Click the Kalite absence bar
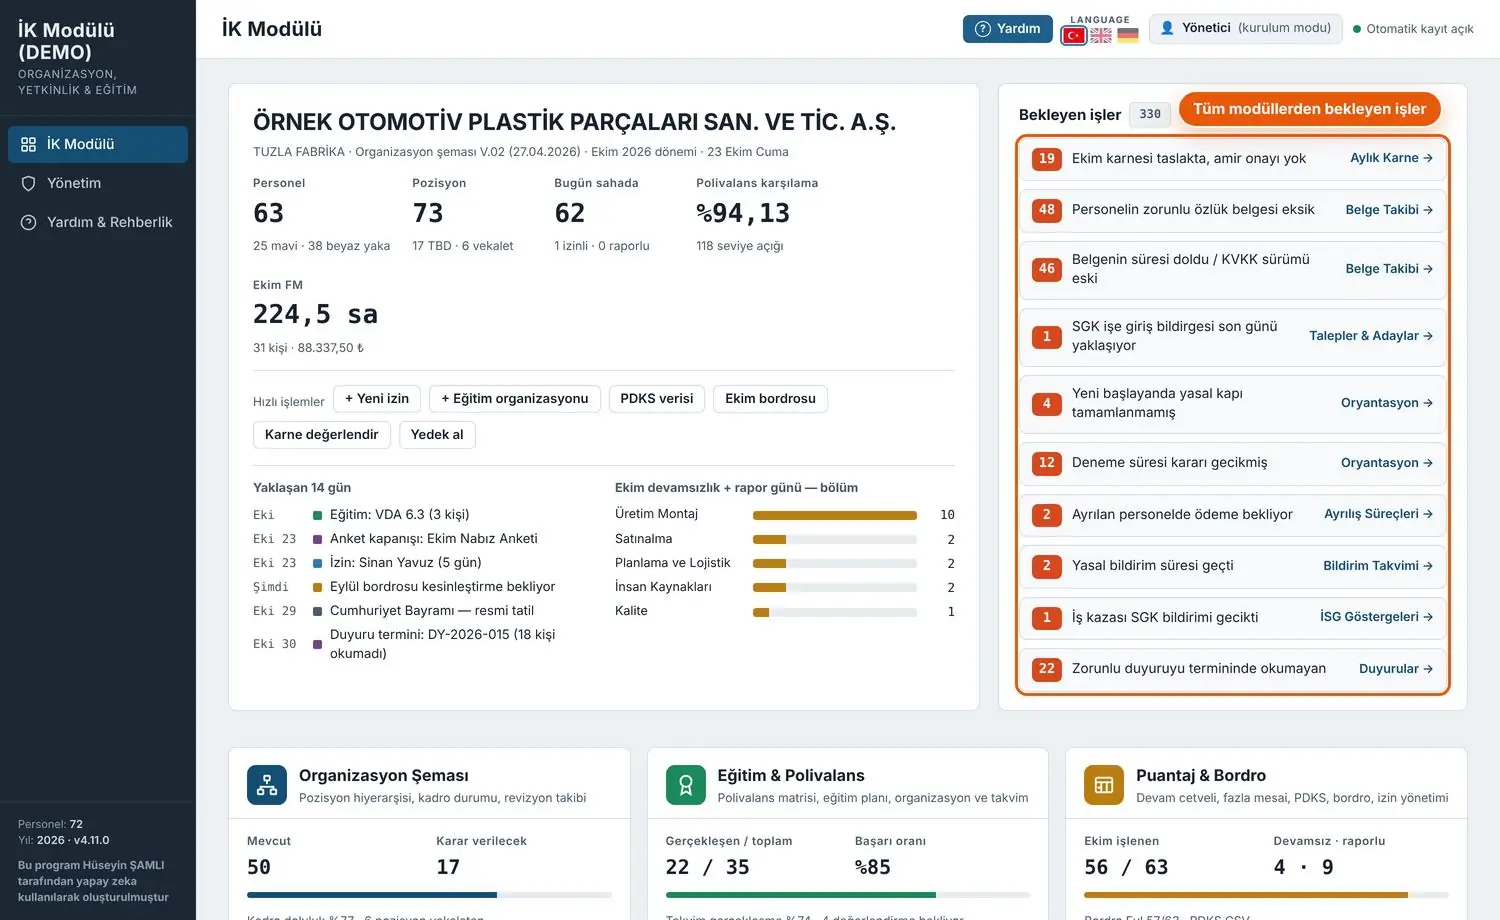 [x=834, y=612]
